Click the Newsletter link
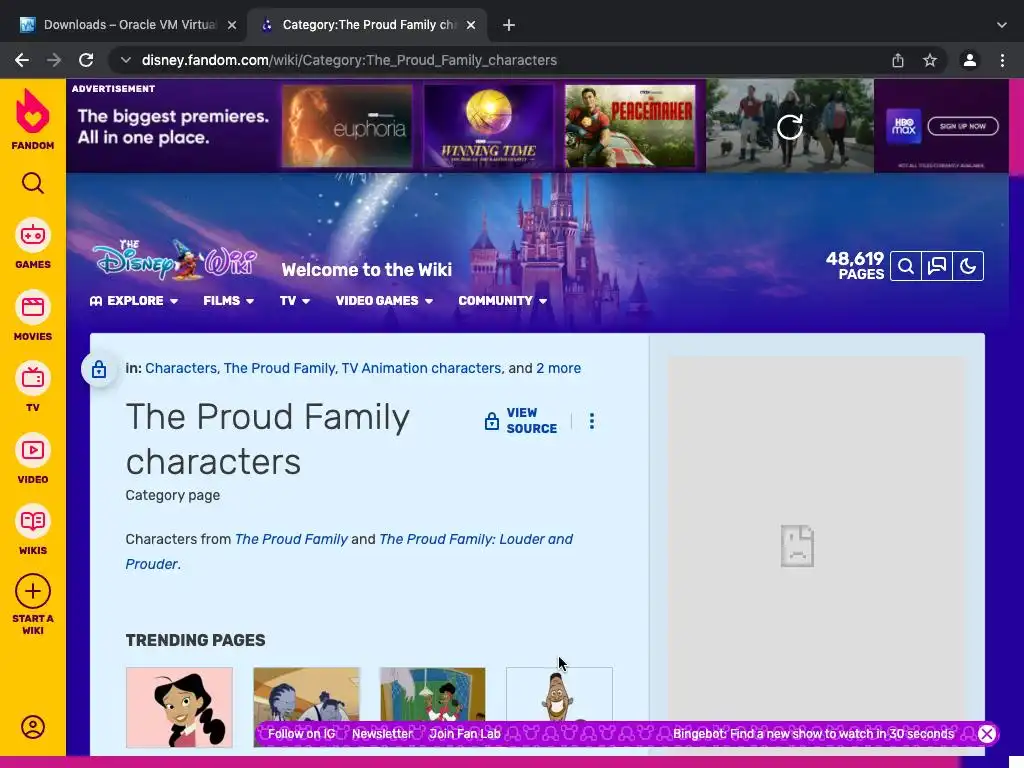This screenshot has height=768, width=1024. [382, 734]
